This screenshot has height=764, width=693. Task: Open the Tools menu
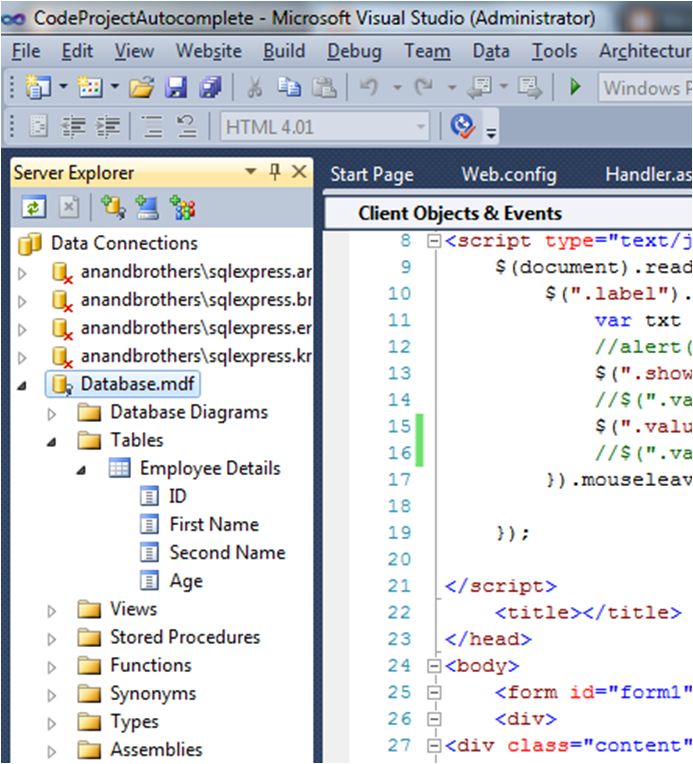[x=554, y=51]
